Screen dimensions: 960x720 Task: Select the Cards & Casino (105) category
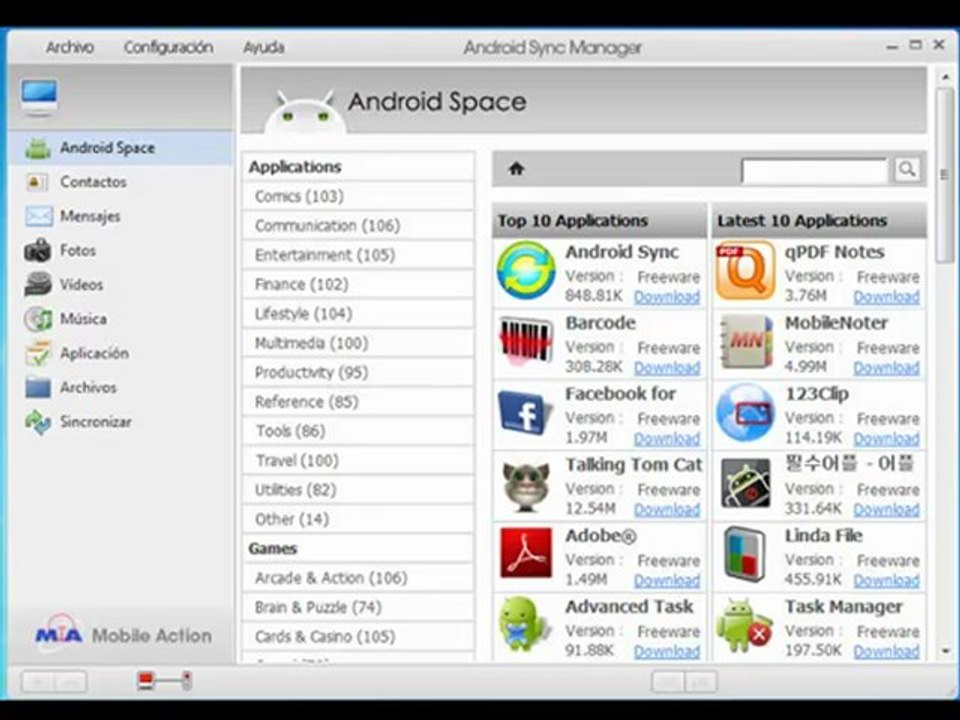[358, 637]
